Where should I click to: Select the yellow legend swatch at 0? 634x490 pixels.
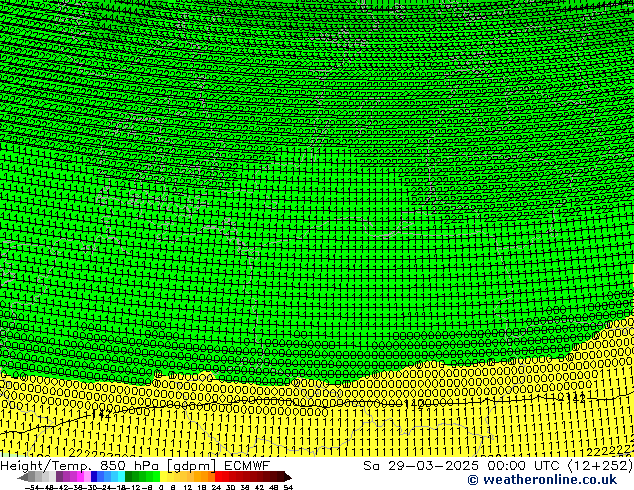point(164,477)
